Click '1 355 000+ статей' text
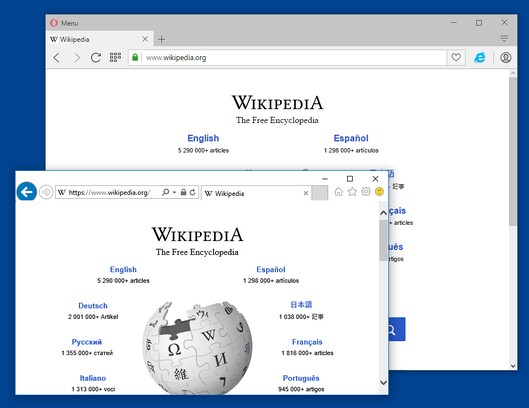This screenshot has height=408, width=529. point(87,353)
